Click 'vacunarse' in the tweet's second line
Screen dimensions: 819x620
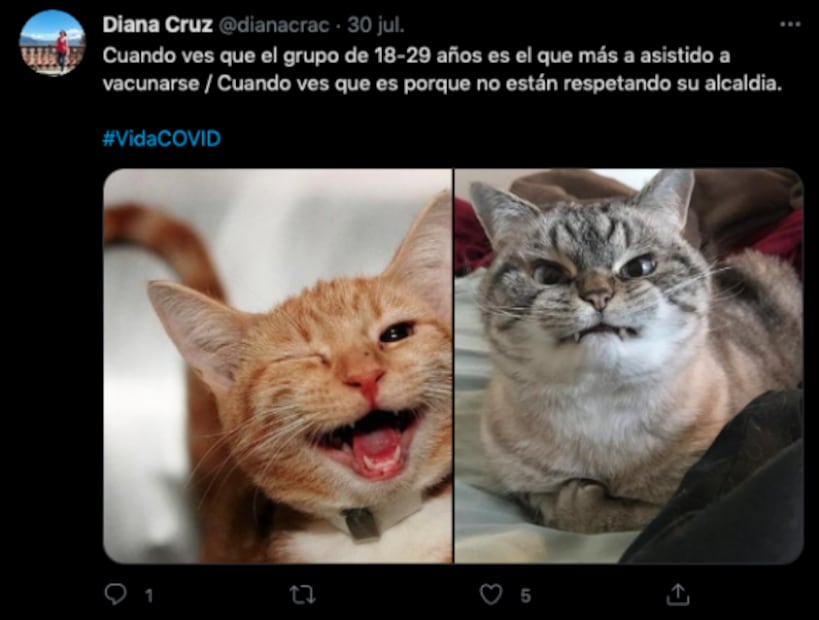click(150, 84)
